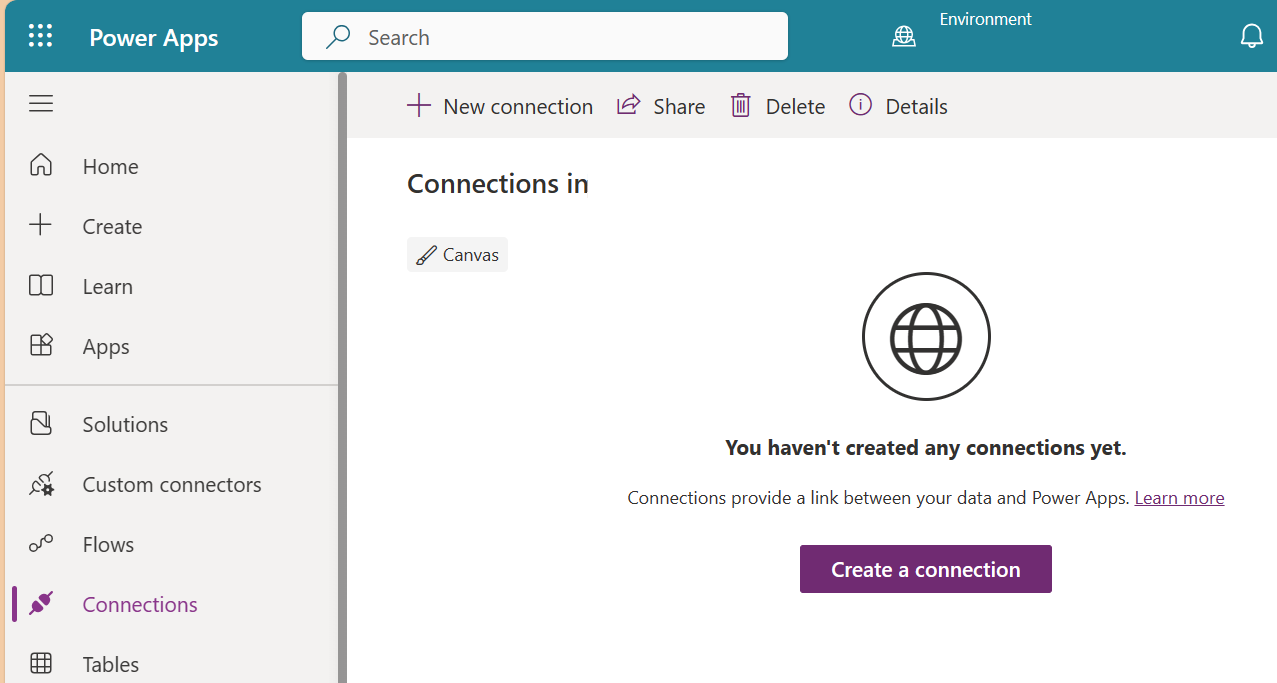Click the Environment label
This screenshot has height=683, width=1277.
[985, 19]
